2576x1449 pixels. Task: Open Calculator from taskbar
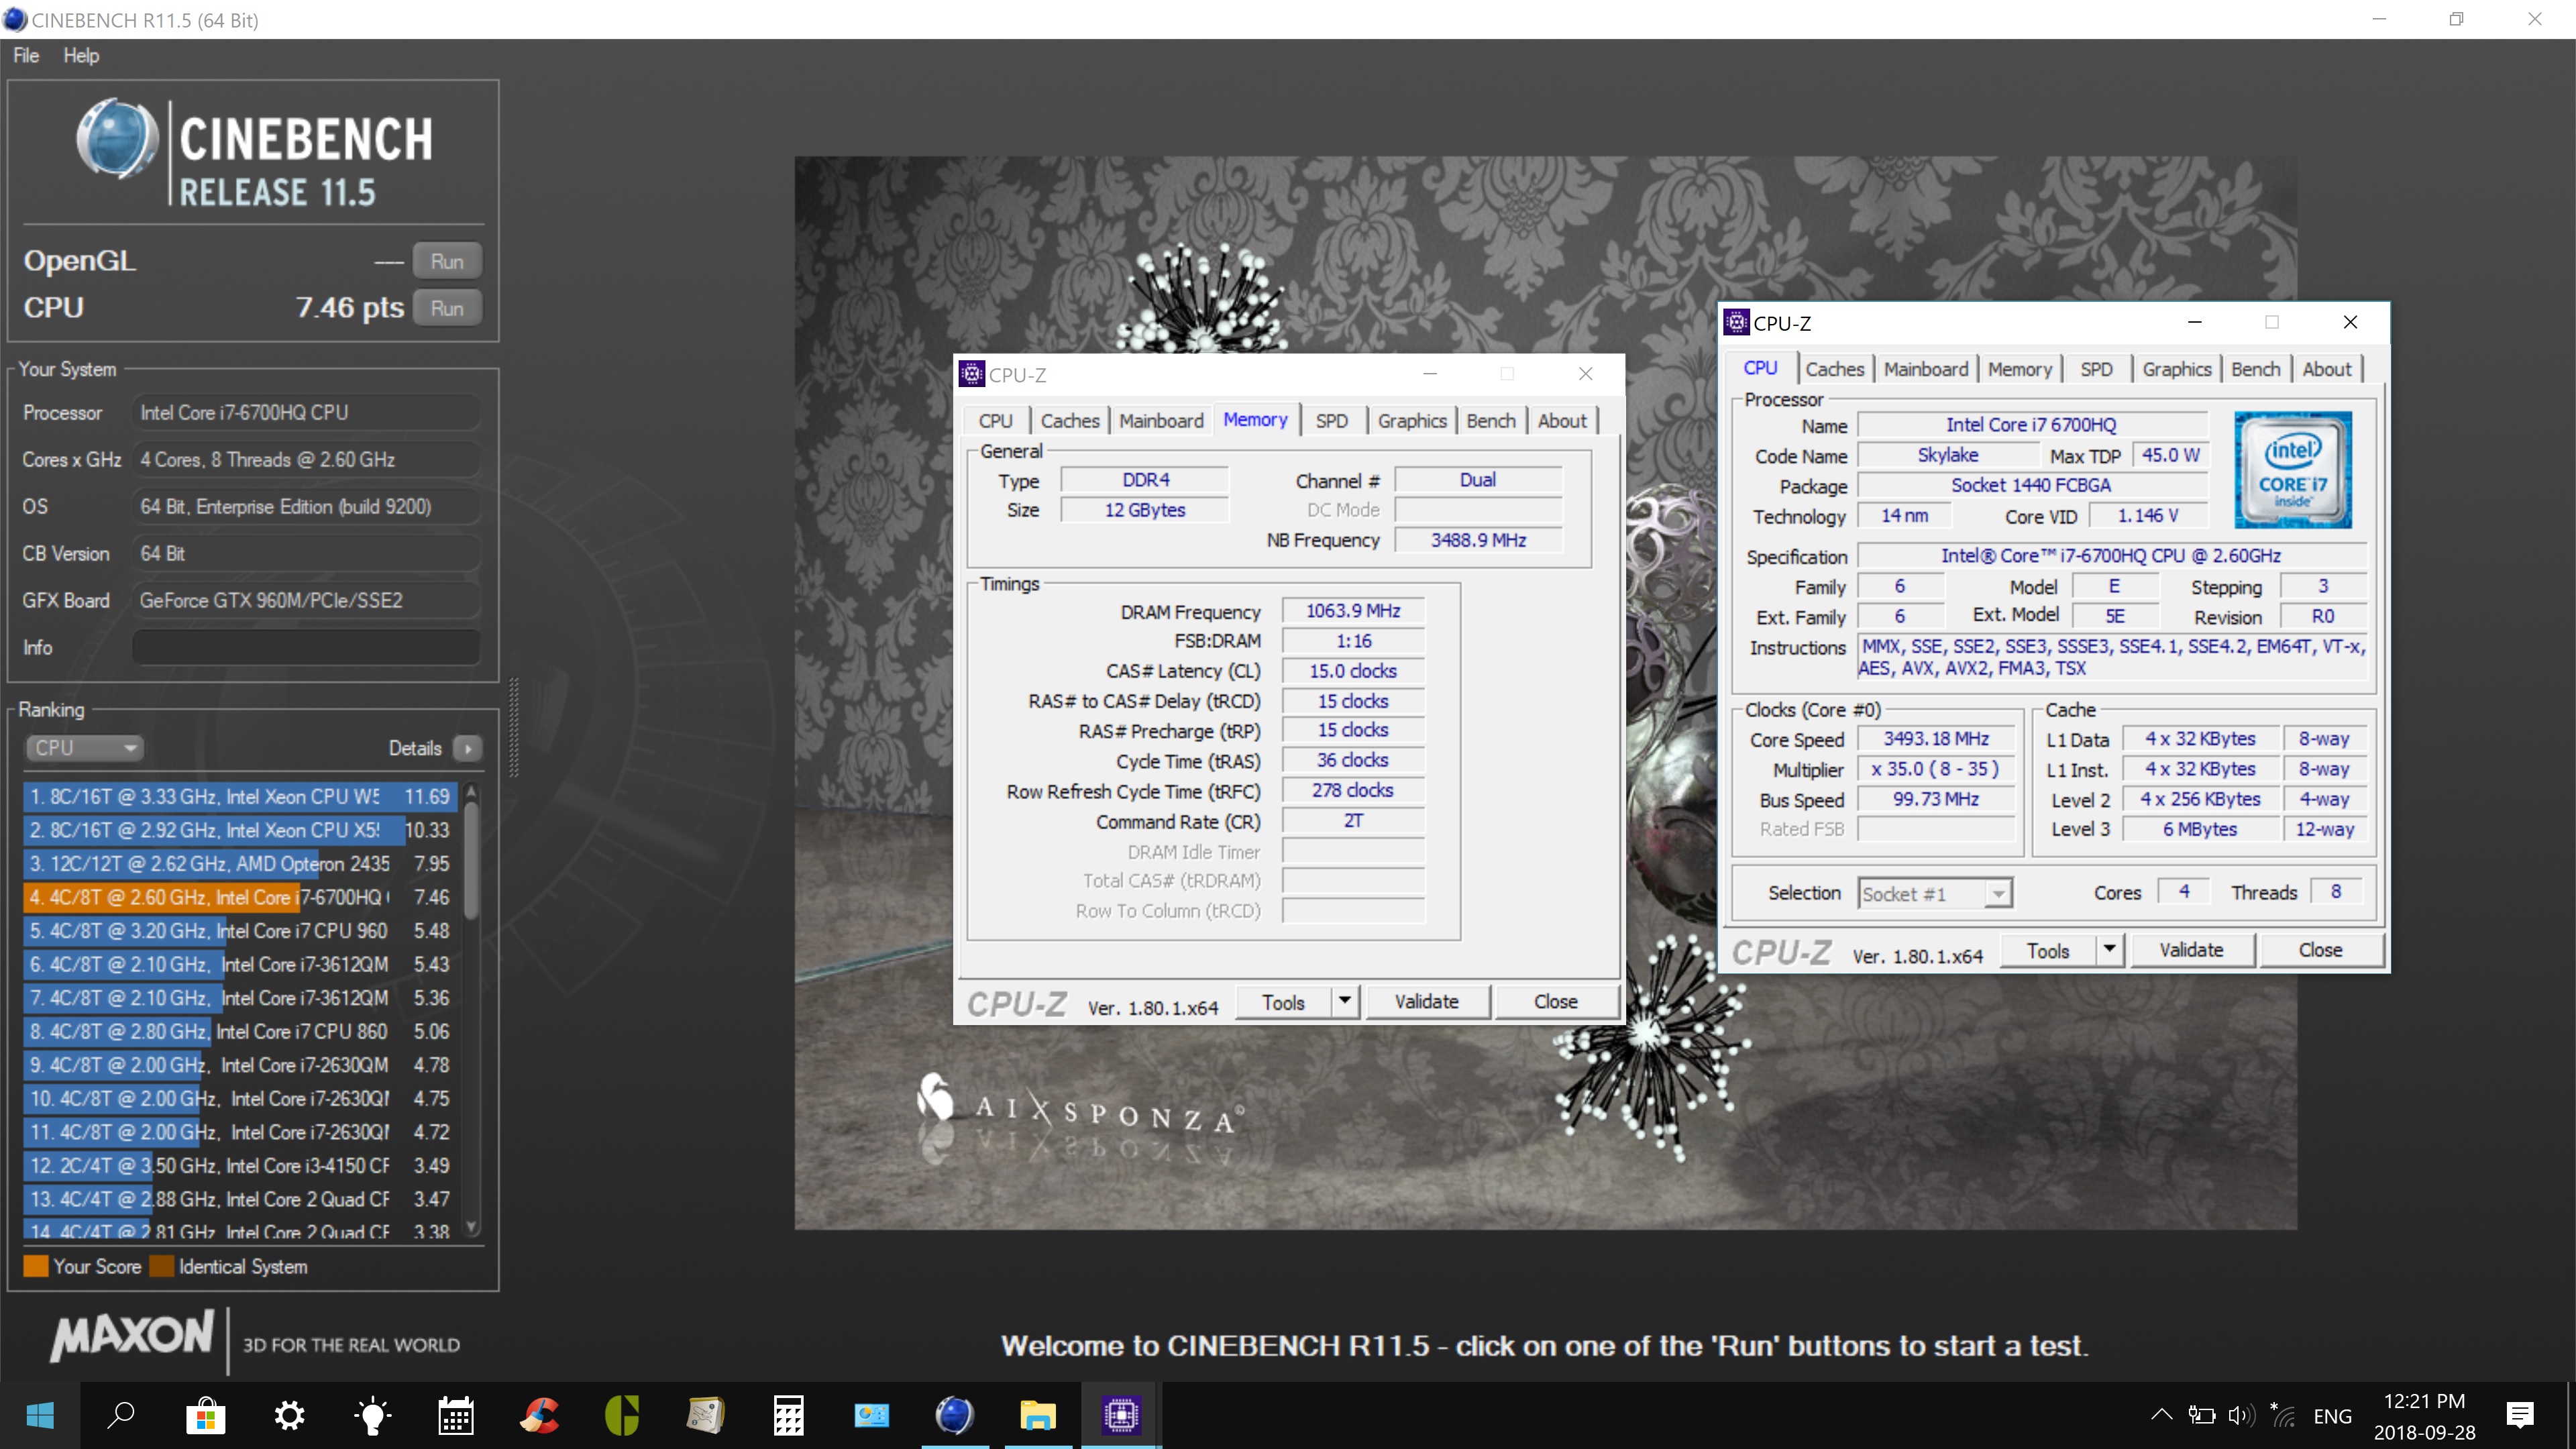(x=788, y=1415)
